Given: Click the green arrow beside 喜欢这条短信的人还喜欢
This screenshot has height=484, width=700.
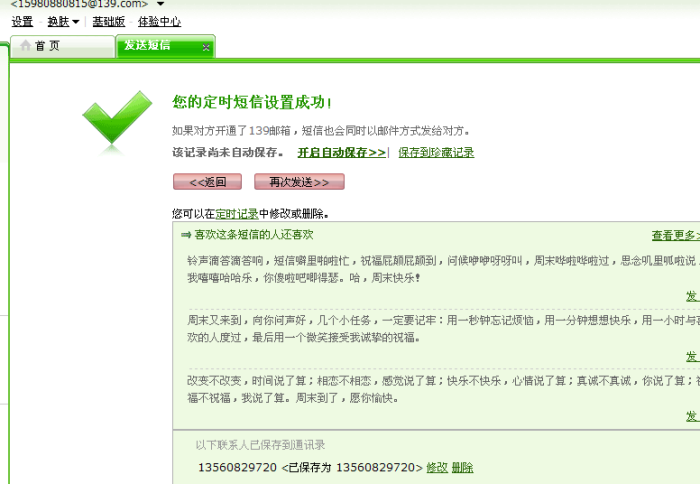Looking at the screenshot, I should pyautogui.click(x=185, y=235).
